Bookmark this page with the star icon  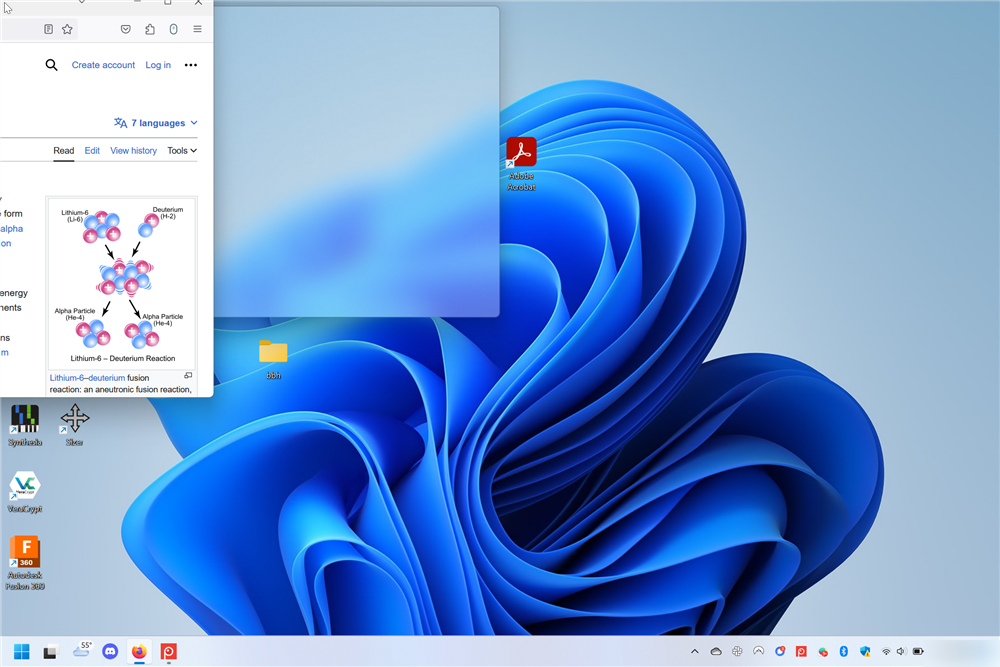pyautogui.click(x=67, y=30)
